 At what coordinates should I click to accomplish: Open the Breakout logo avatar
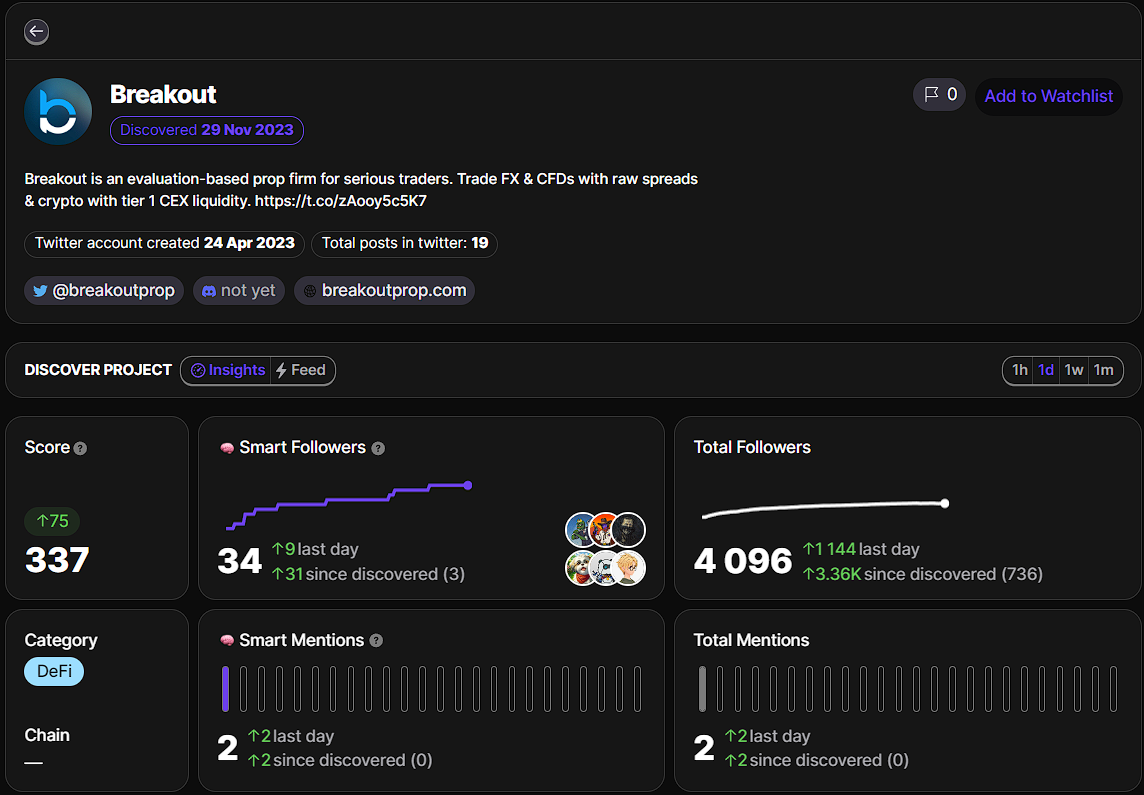click(x=58, y=112)
